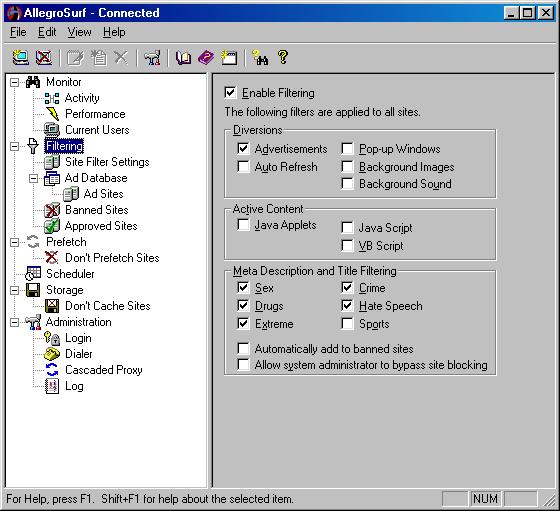The image size is (560, 511).
Task: Select Ad Sites in the tree
Action: tap(103, 194)
